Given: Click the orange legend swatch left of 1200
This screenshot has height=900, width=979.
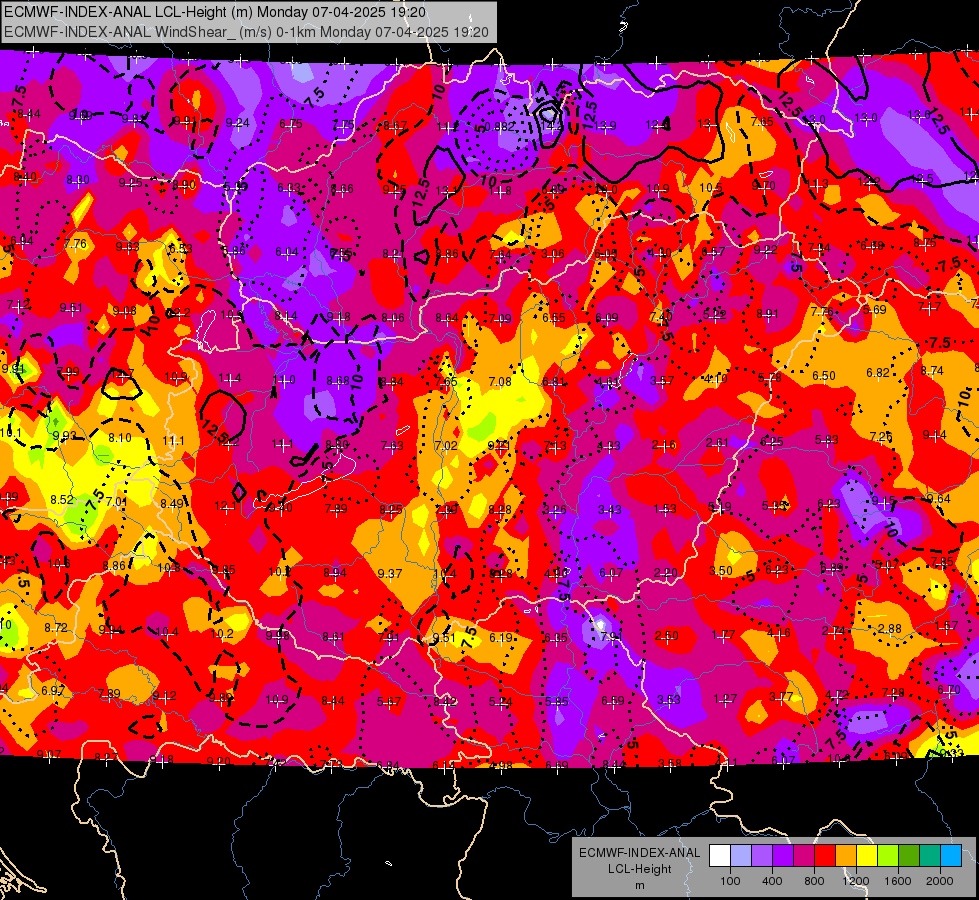Looking at the screenshot, I should [846, 856].
